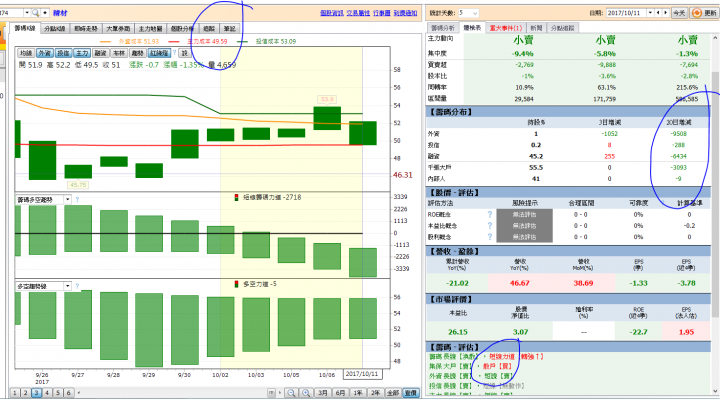Click help icon beside 股利概念 row
Screen dimensions: 720x399
point(489,237)
